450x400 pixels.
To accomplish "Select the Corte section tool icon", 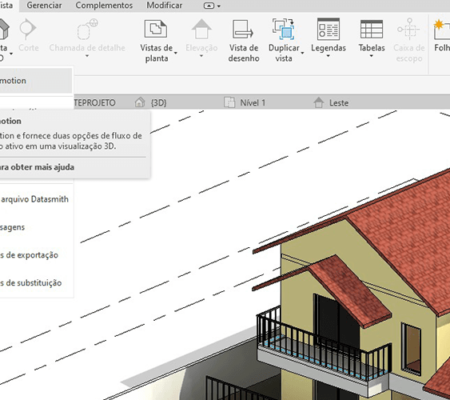I will click(28, 29).
